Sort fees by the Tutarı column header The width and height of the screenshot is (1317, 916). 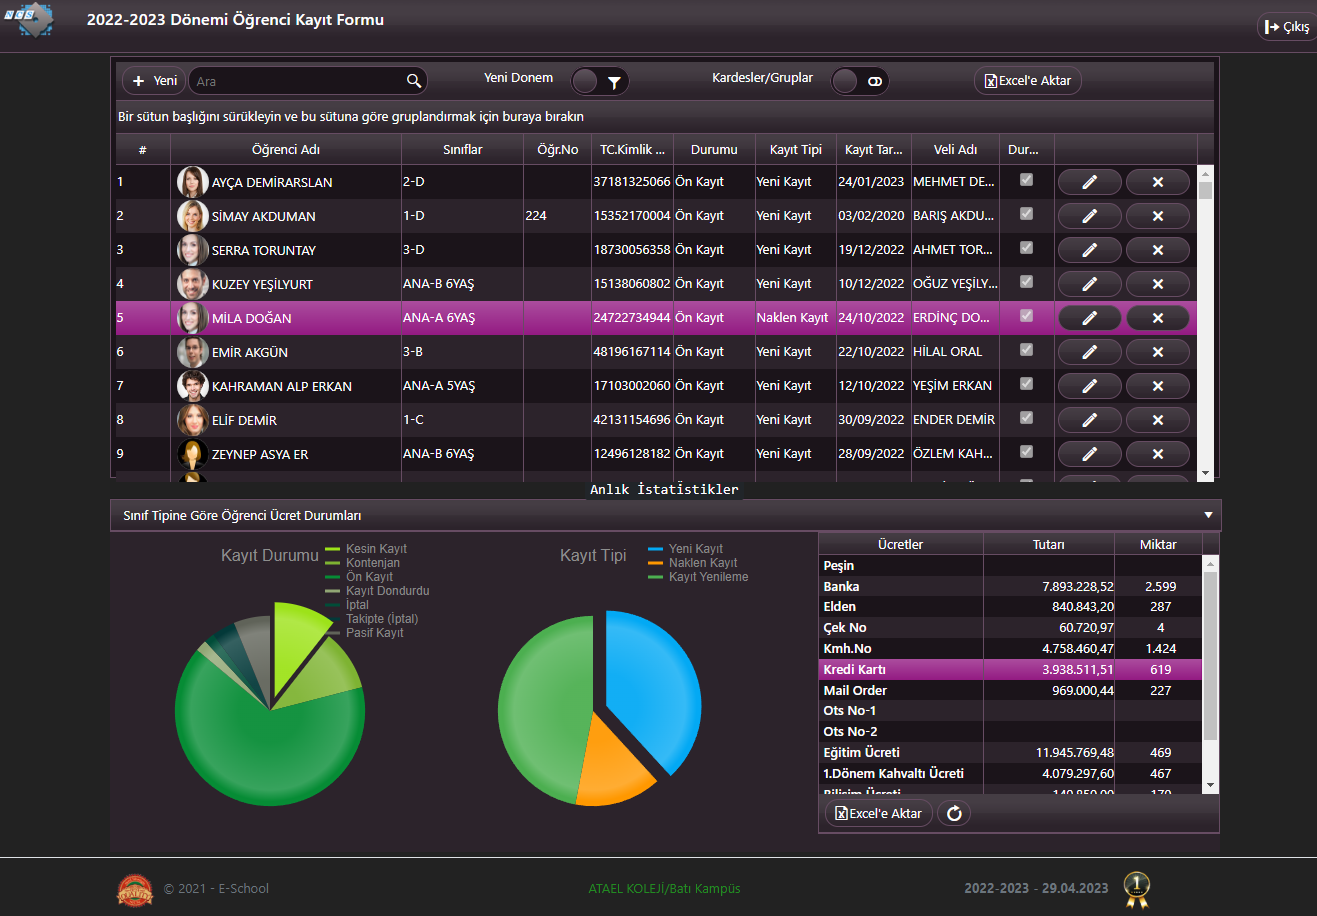click(x=1048, y=545)
